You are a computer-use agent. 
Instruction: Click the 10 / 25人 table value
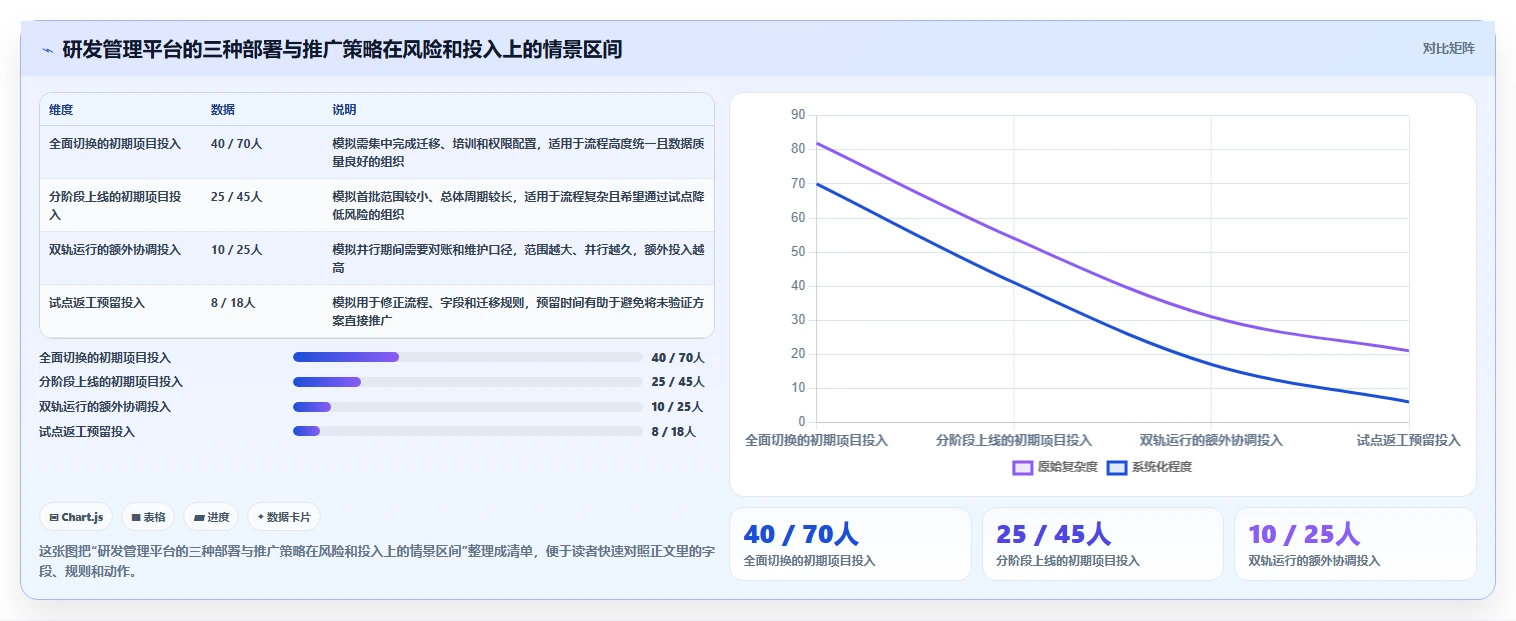tap(236, 250)
